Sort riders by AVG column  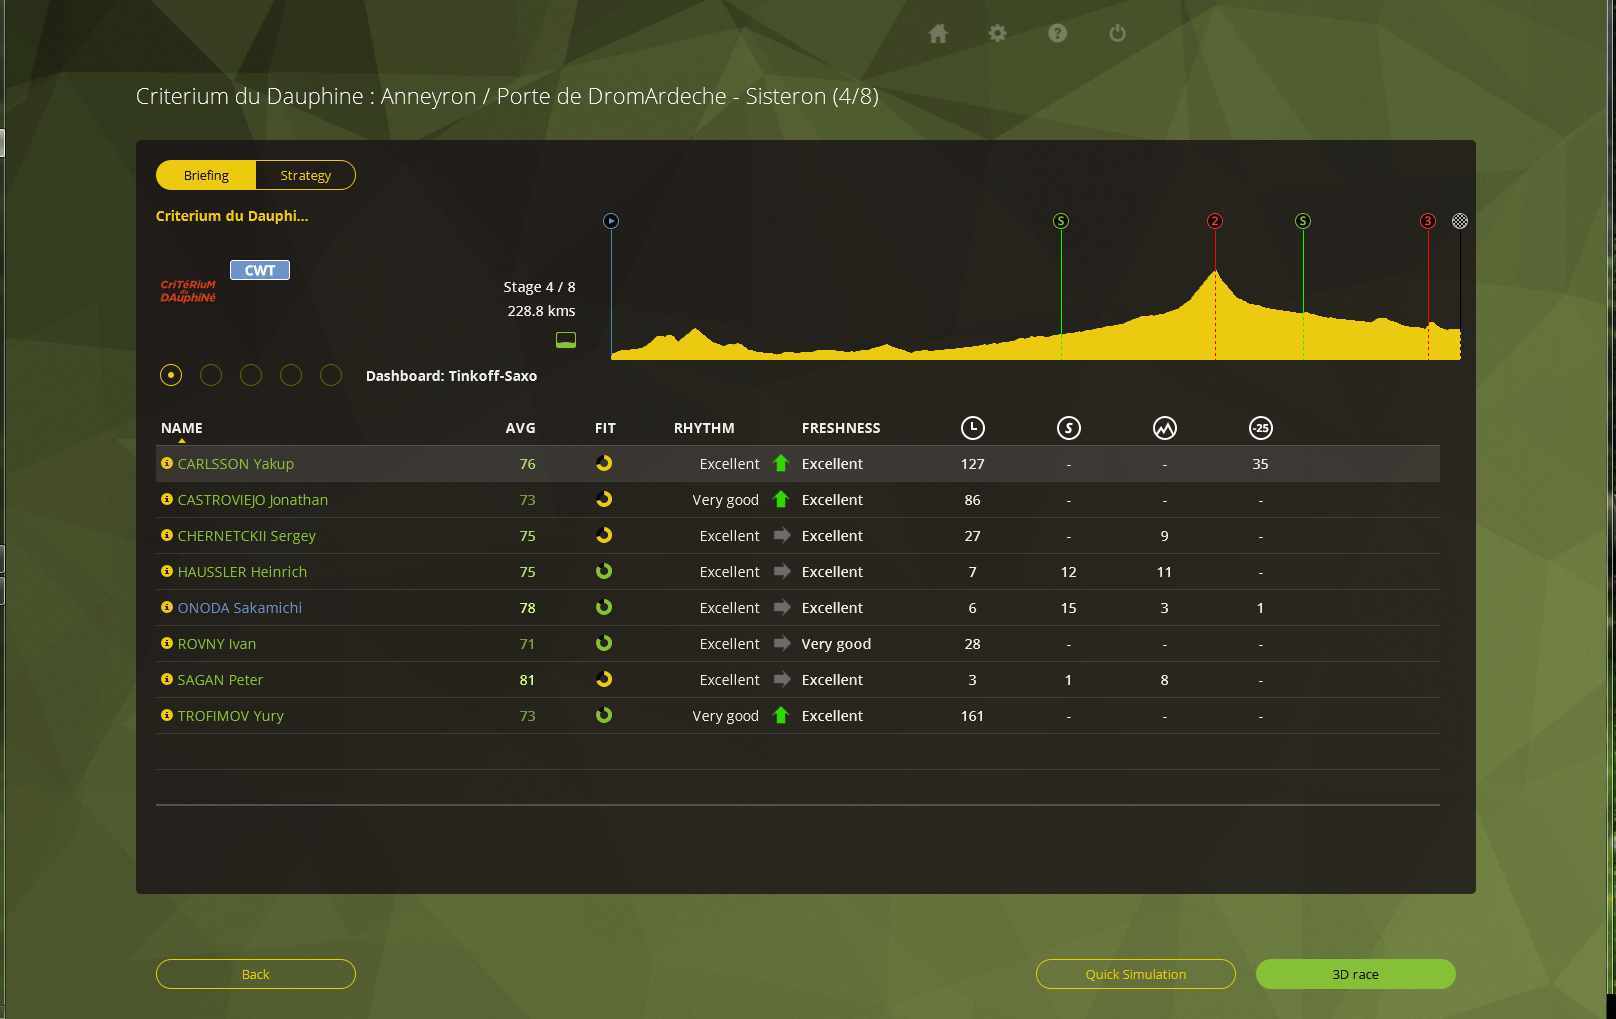520,428
